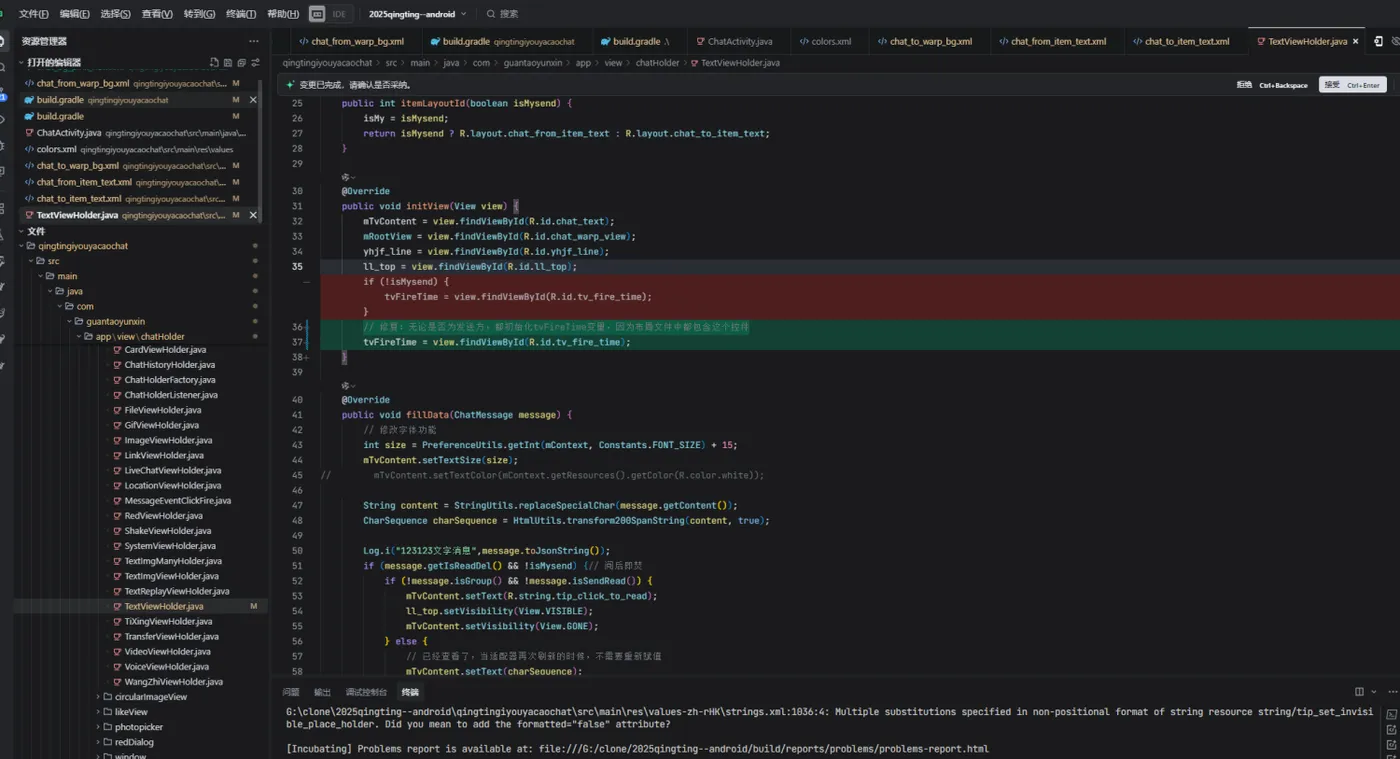Collapse the 打开的编辑器 section
1400x759 pixels.
(x=54, y=63)
